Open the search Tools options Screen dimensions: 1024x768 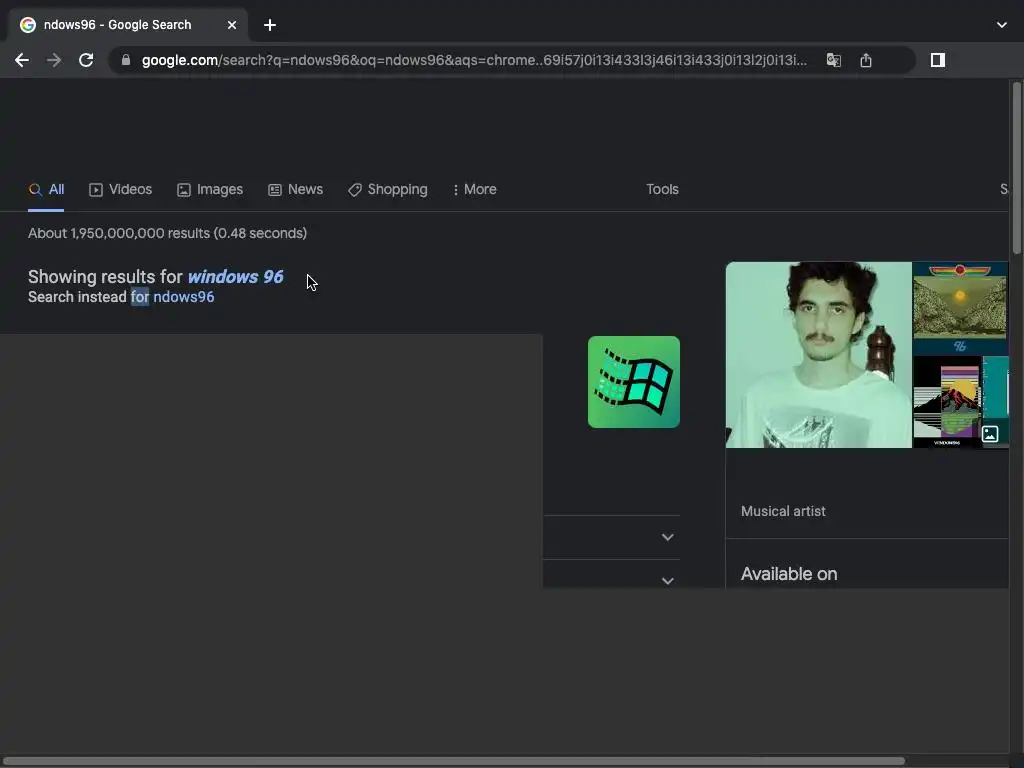662,189
